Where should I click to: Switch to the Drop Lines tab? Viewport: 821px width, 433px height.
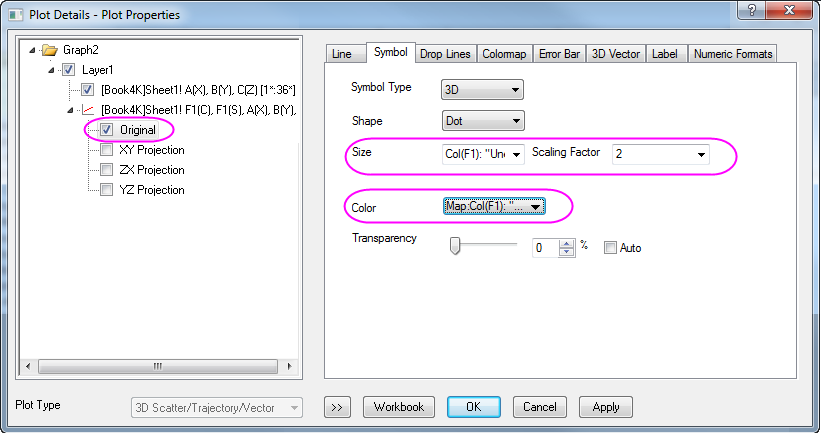[444, 53]
